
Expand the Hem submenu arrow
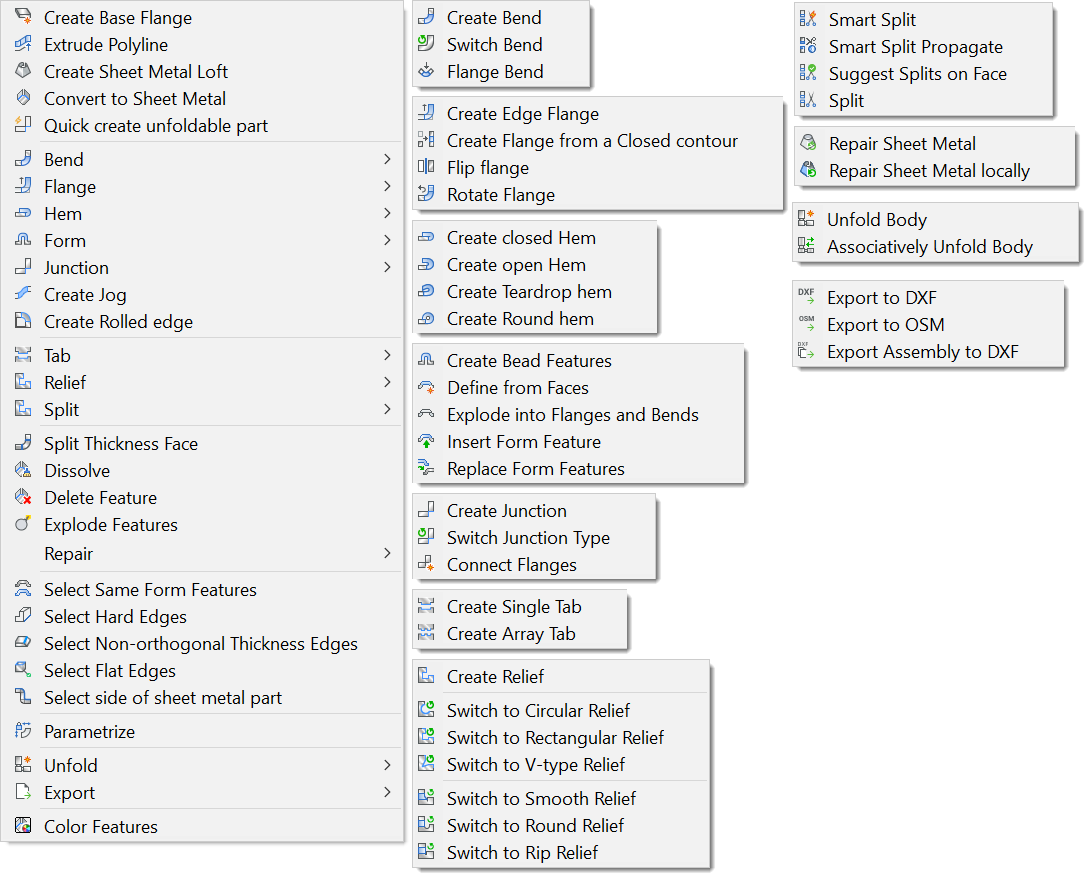[x=387, y=214]
